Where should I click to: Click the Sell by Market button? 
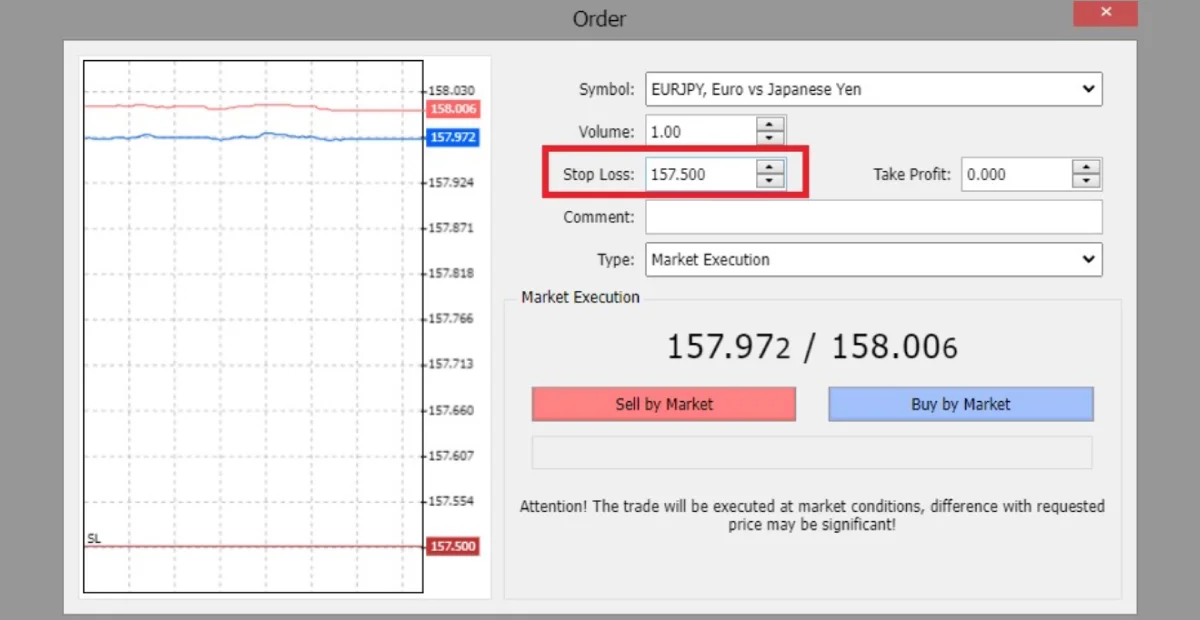tap(663, 404)
